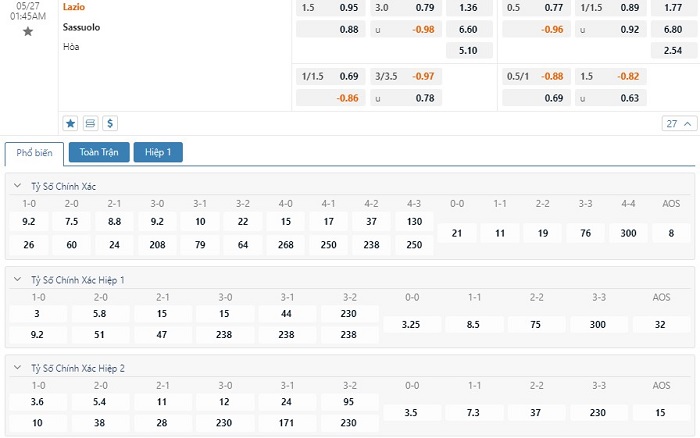Select under odds -0.98
Image resolution: width=700 pixels, height=438 pixels.
click(406, 29)
